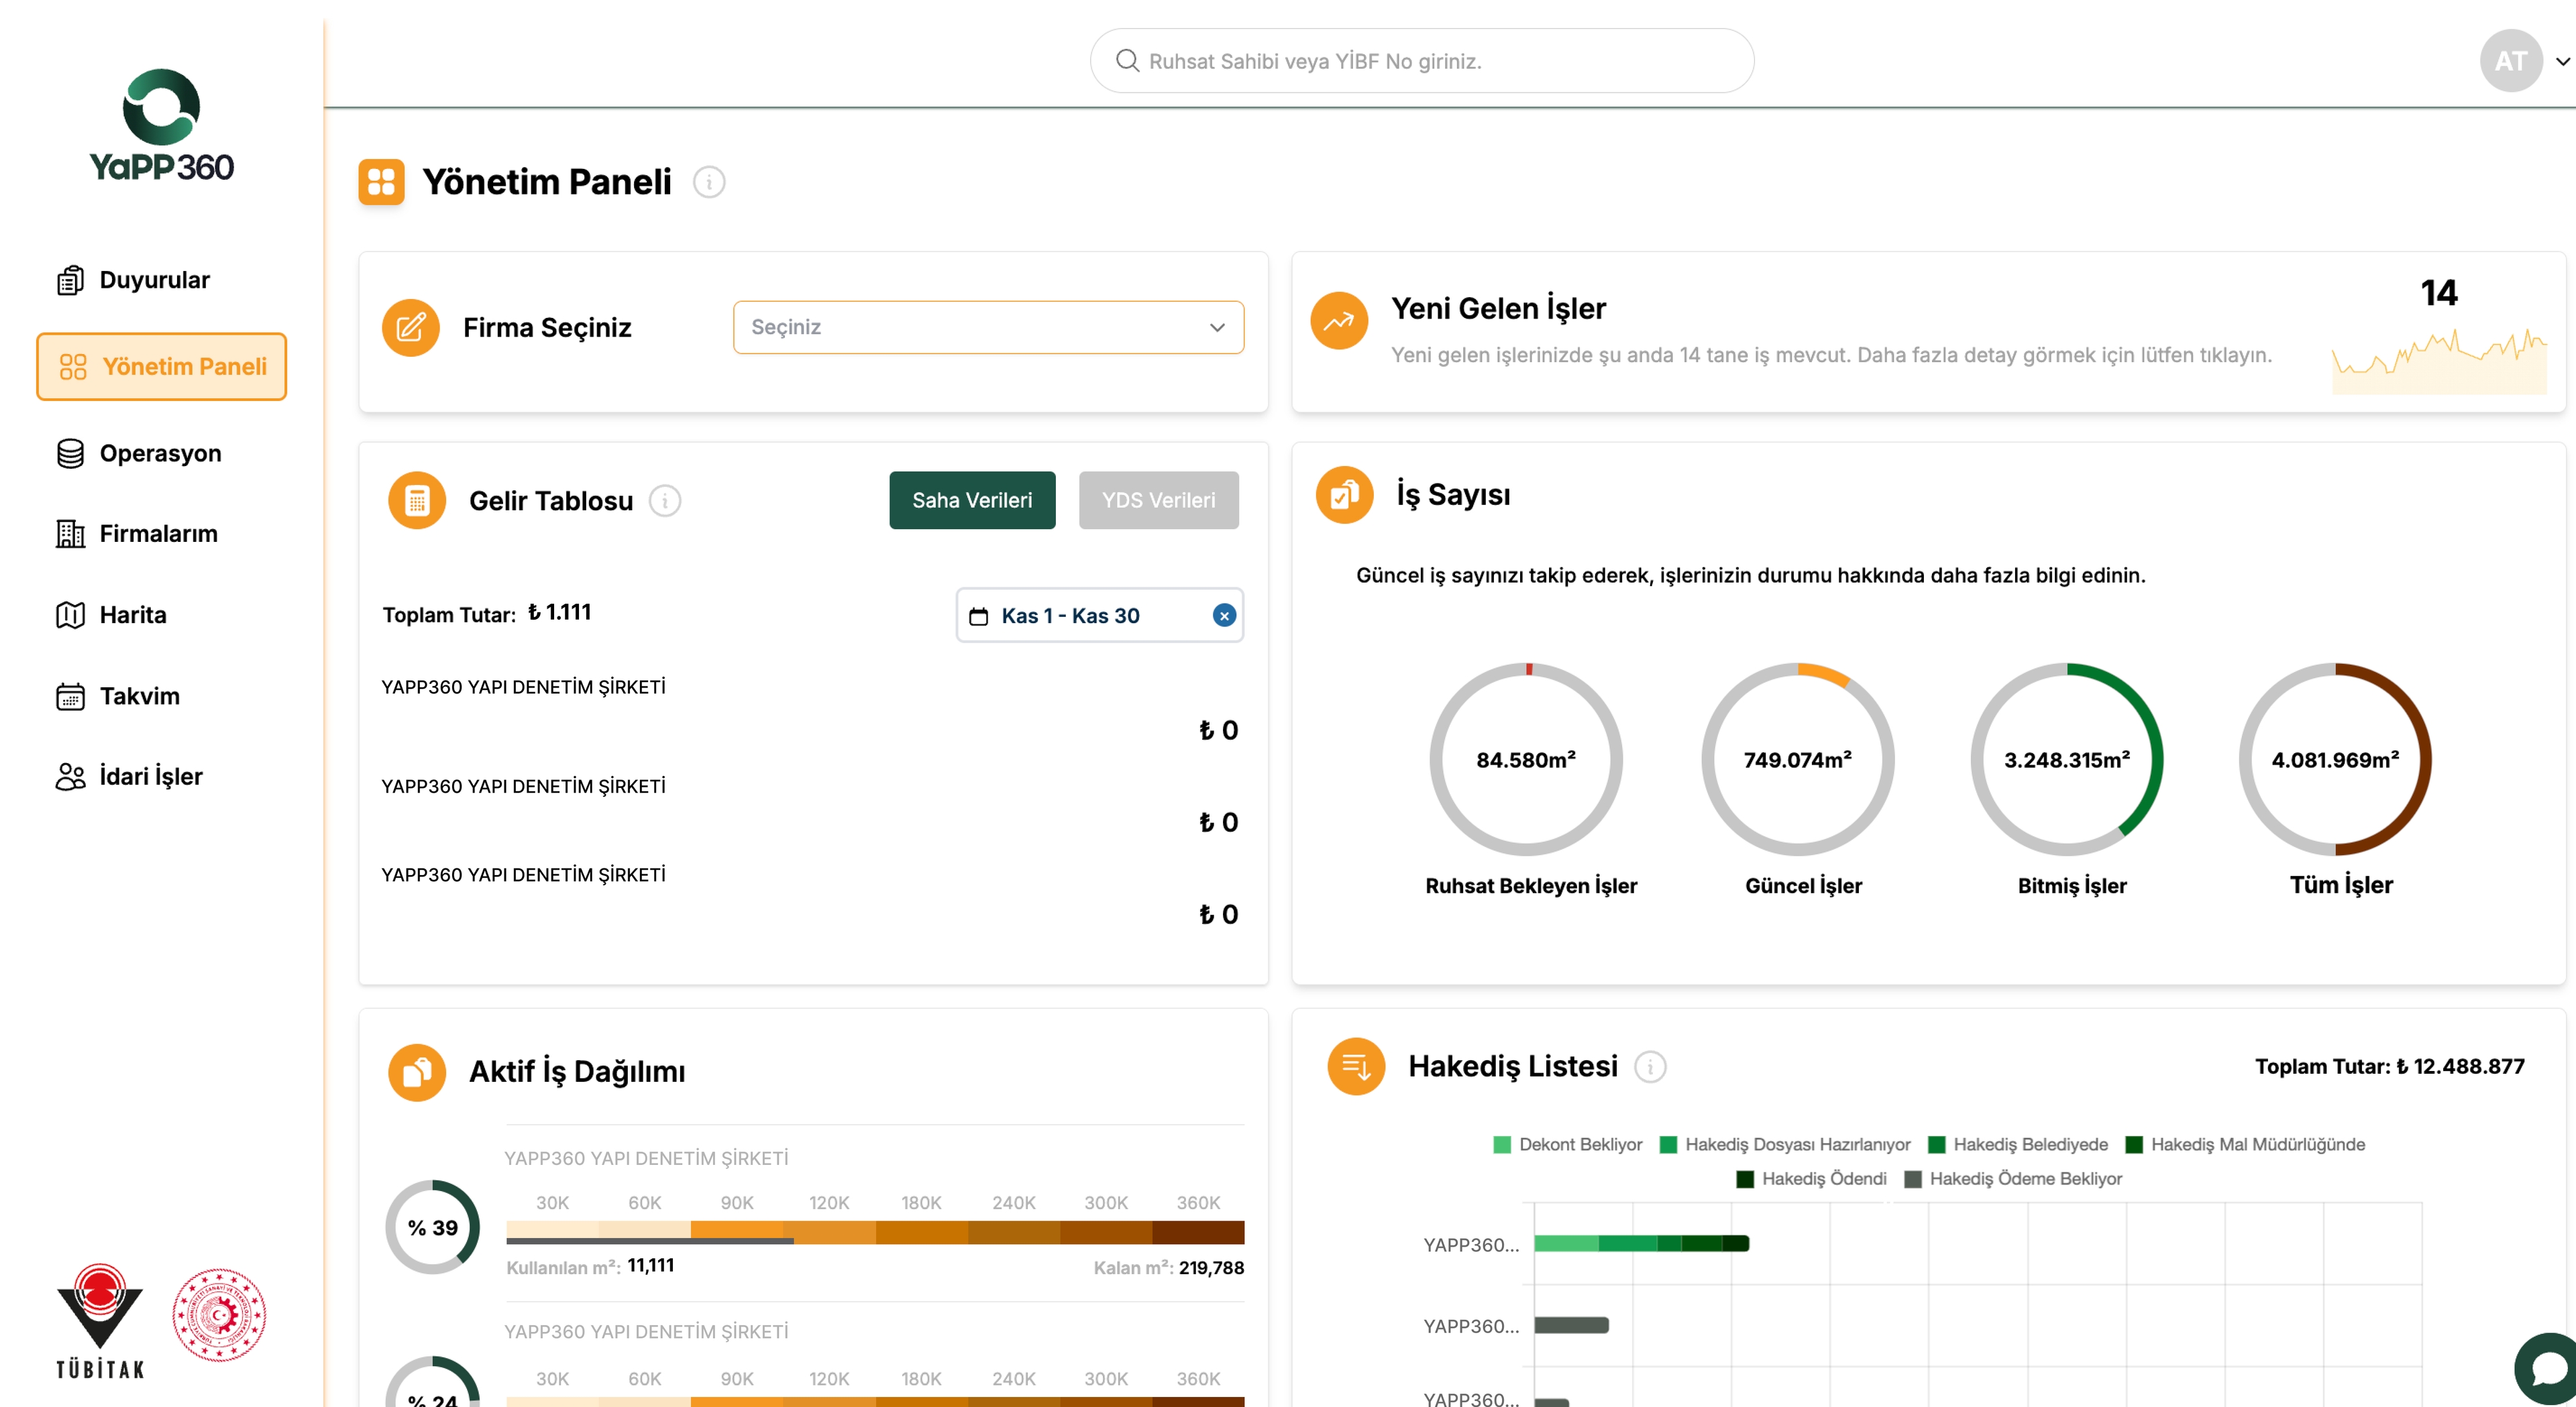Open Duyurular in the sidebar

click(x=133, y=280)
